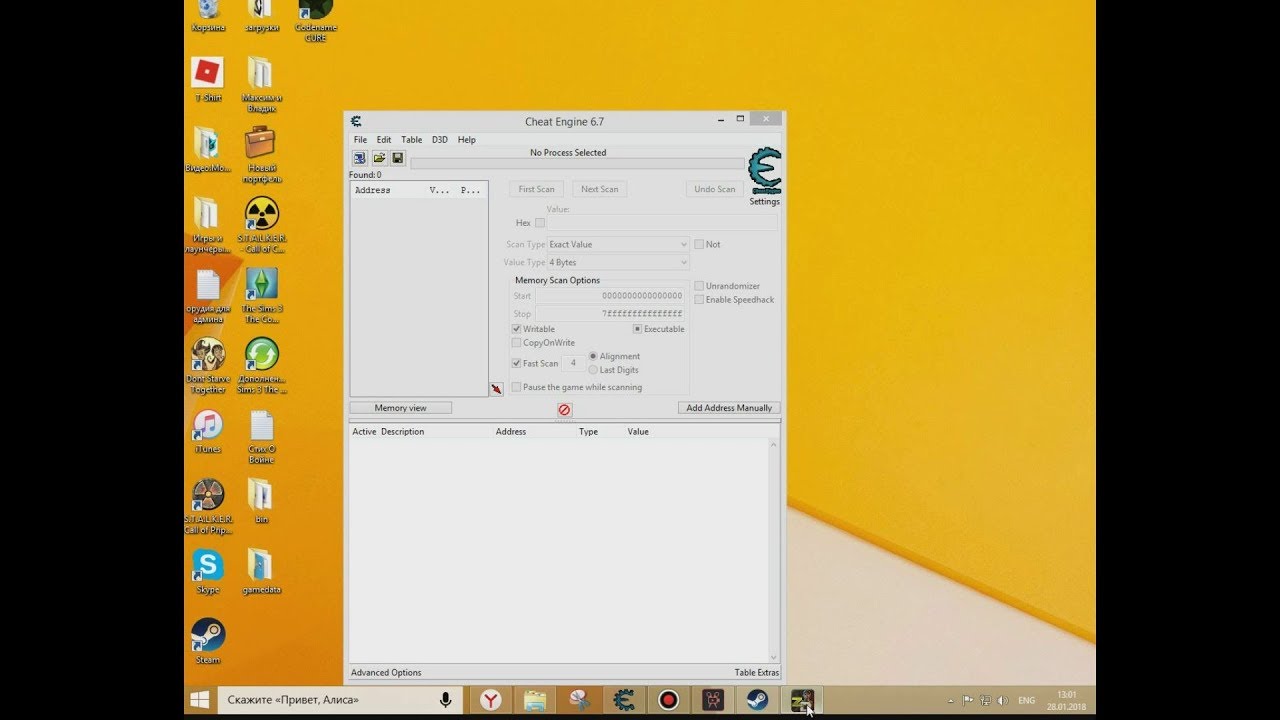Show hidden system tray icons arrow

tap(952, 700)
